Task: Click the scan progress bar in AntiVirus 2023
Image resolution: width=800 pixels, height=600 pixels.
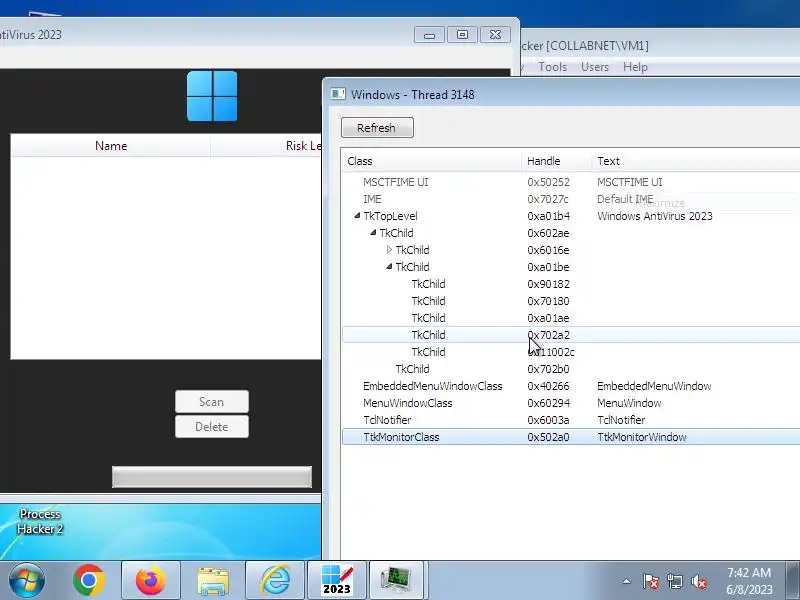Action: [212, 477]
